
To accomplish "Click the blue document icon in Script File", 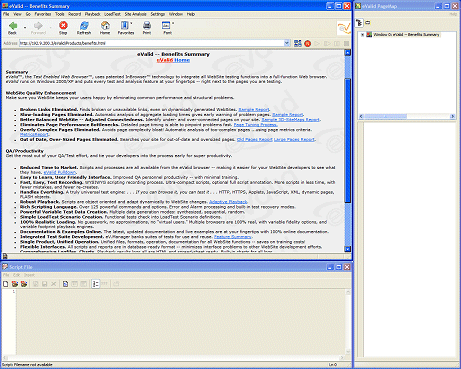I will pos(65,284).
